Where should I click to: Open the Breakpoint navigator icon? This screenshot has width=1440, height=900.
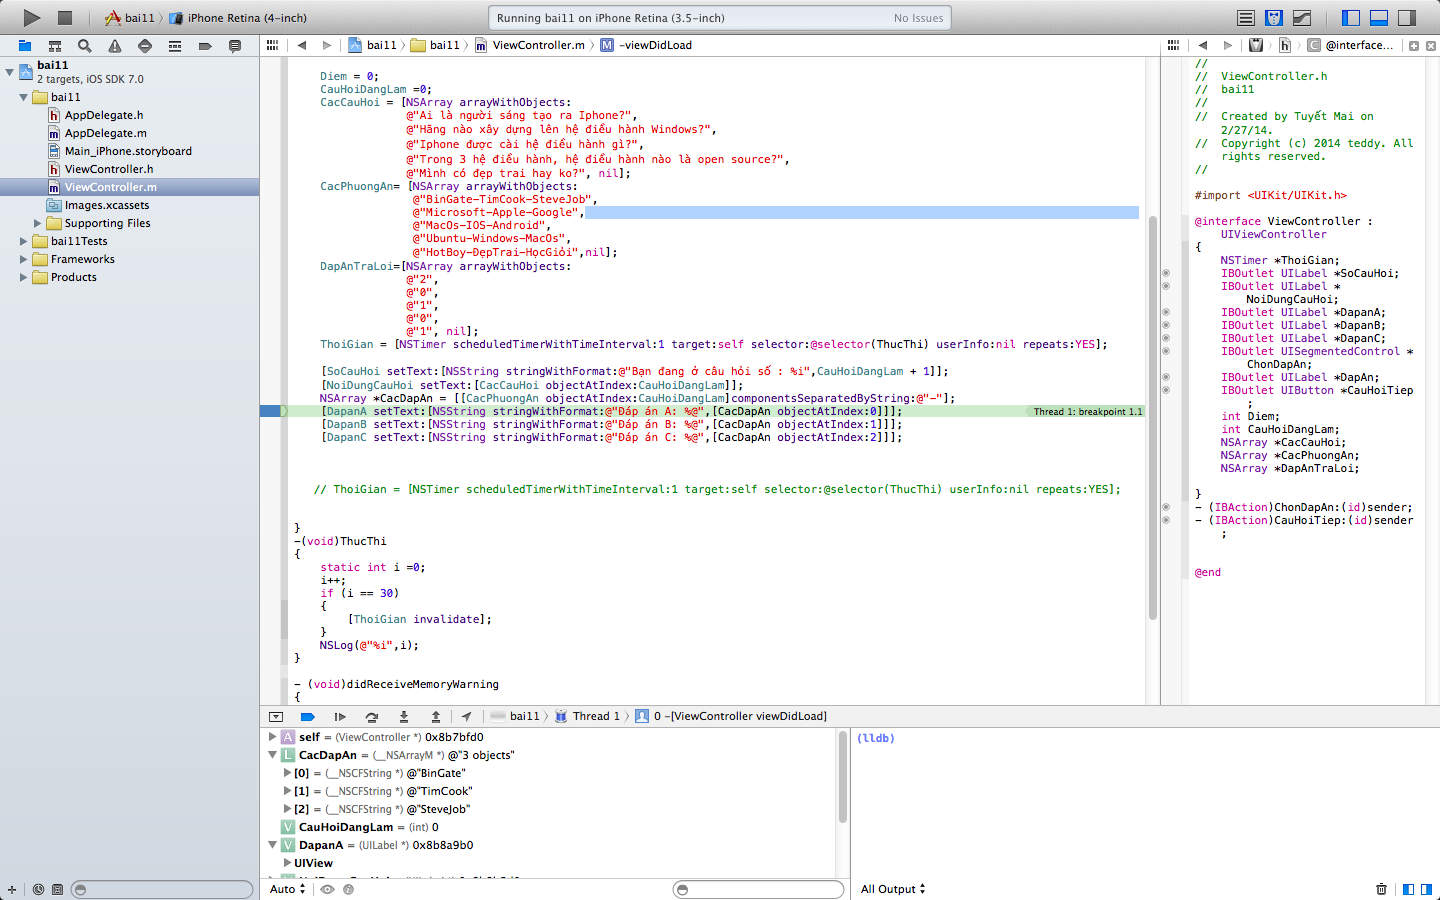pos(205,46)
